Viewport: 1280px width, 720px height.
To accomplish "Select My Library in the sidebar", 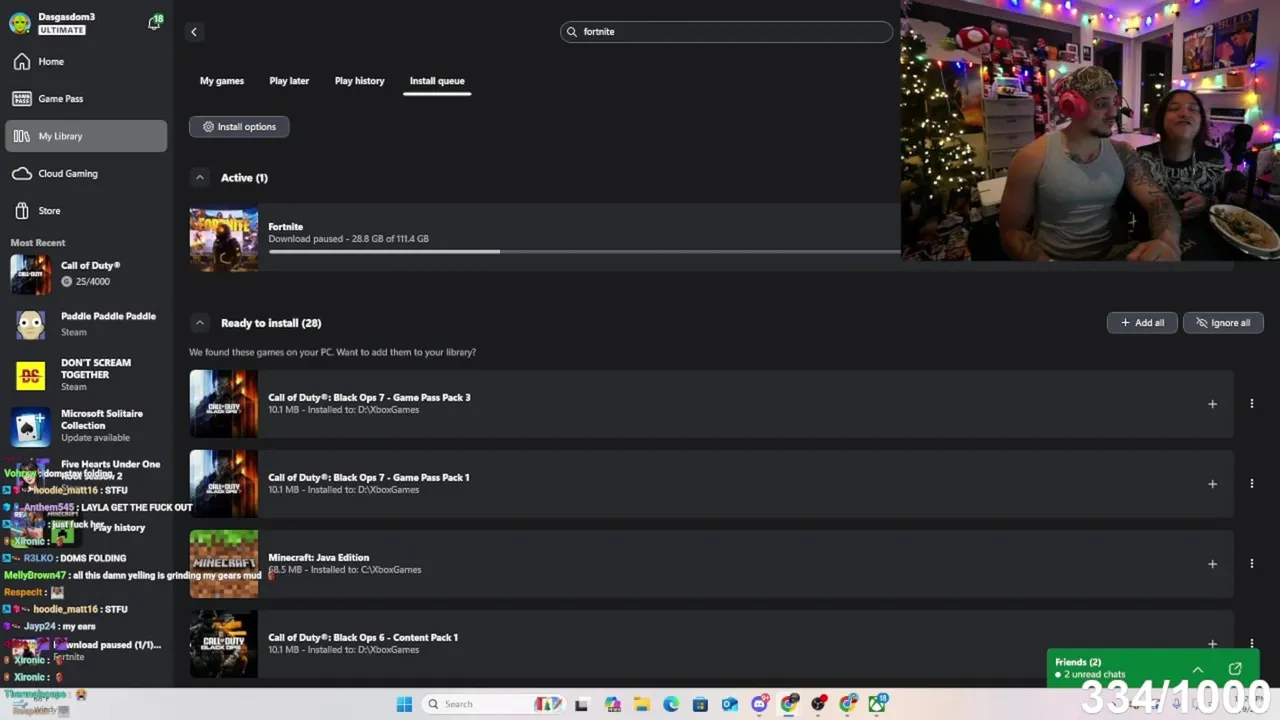I will coord(87,136).
